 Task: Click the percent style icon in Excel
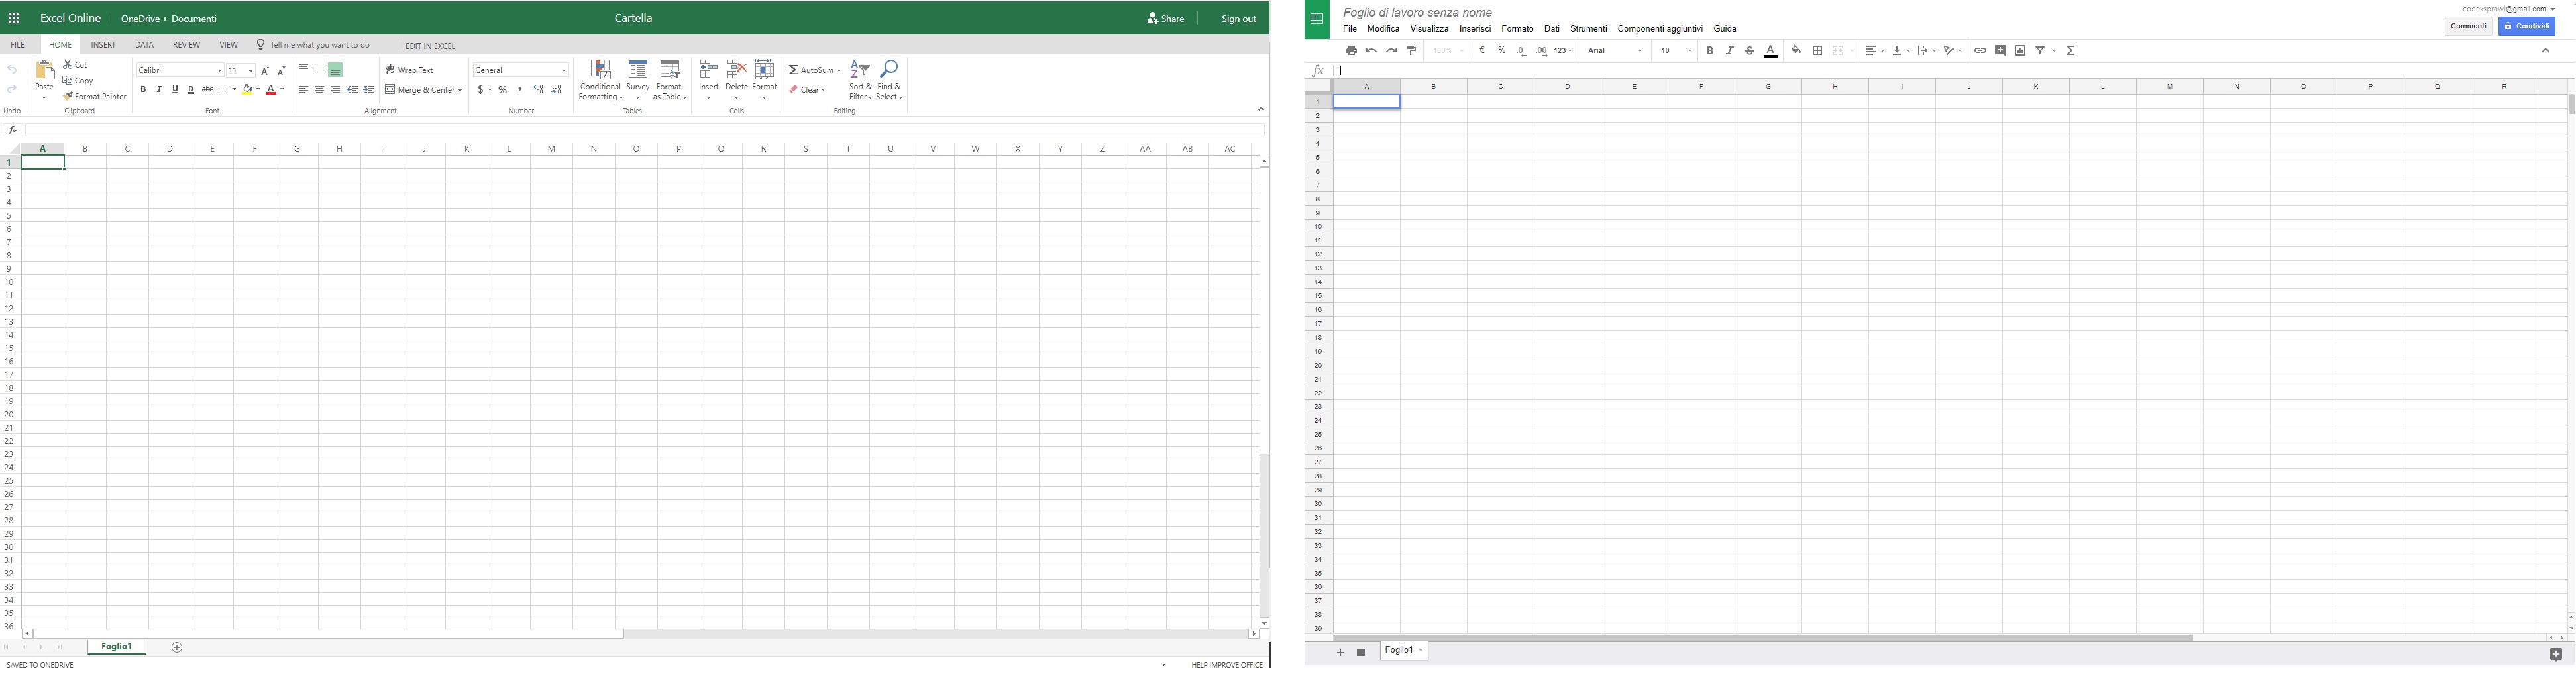point(503,90)
